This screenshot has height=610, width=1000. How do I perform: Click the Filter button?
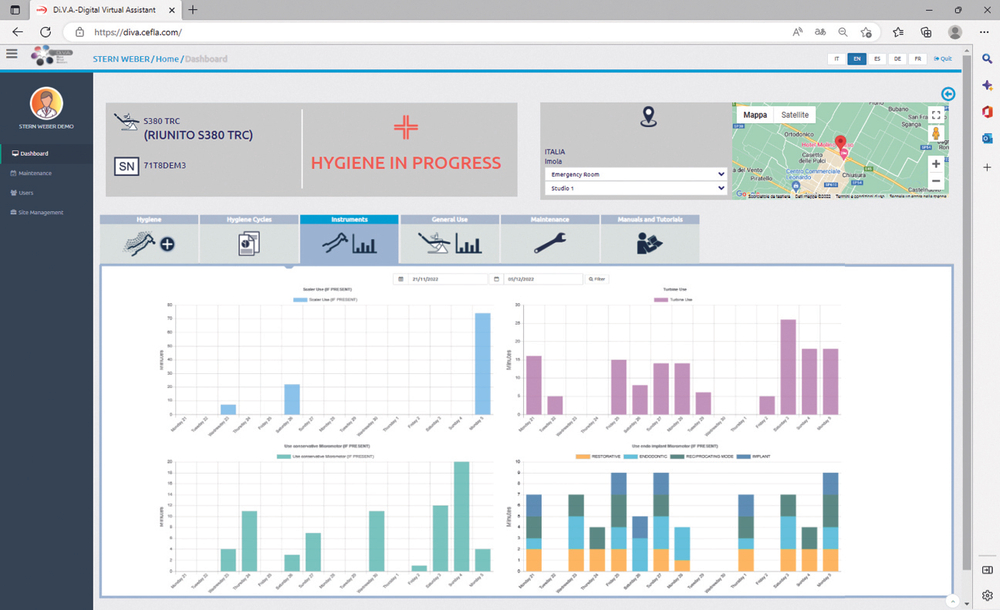[x=596, y=279]
